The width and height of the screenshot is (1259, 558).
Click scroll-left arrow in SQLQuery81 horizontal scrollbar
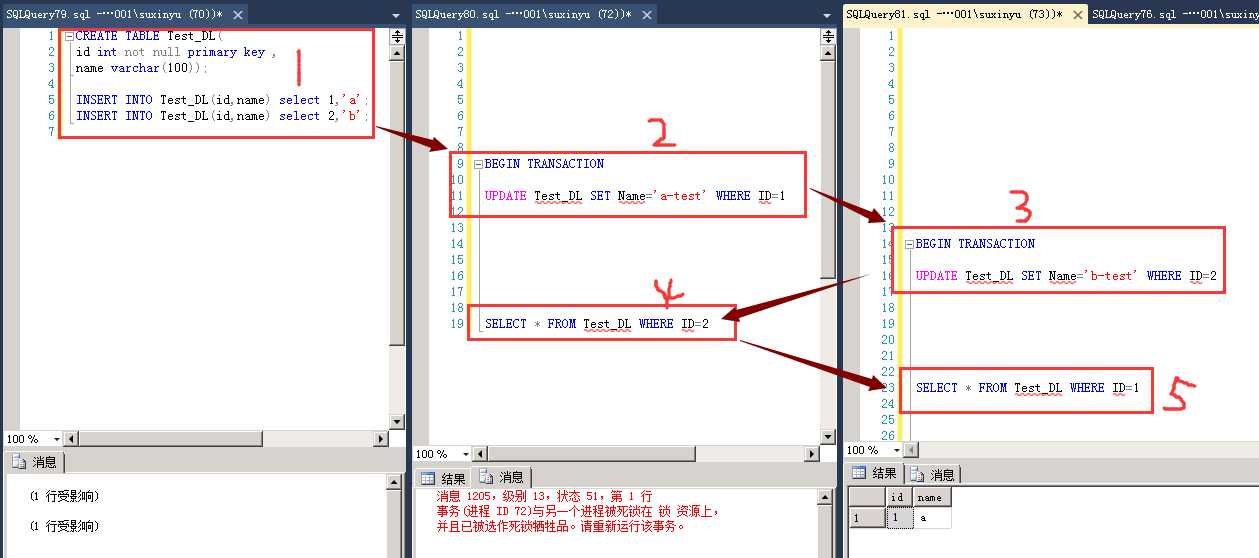point(912,451)
